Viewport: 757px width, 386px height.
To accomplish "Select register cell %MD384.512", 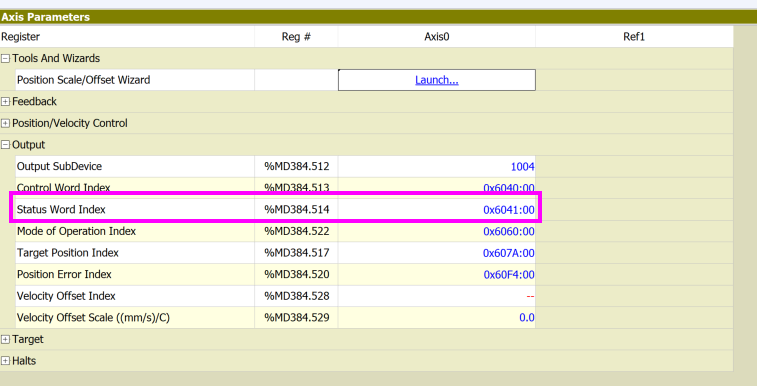I will (296, 166).
